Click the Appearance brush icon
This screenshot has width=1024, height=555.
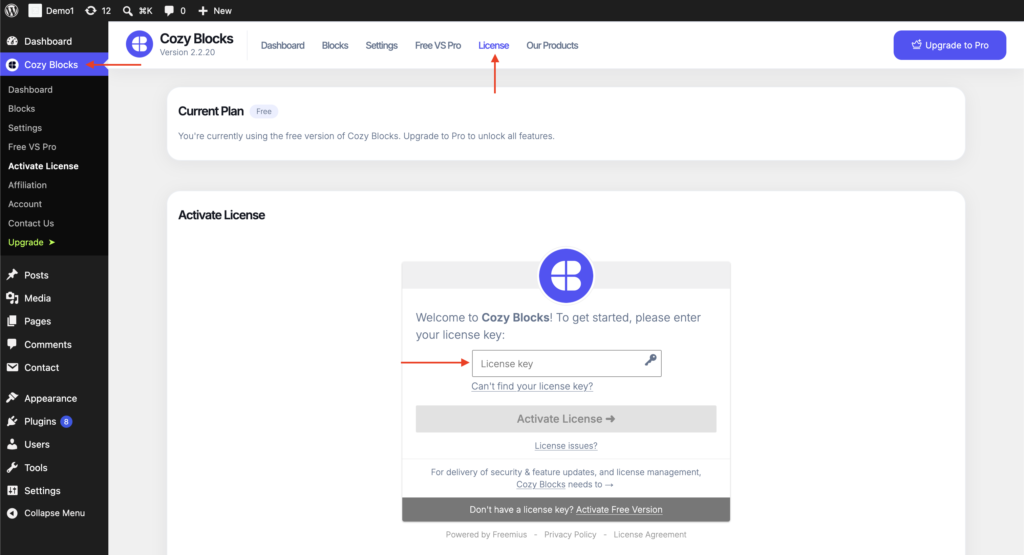[x=12, y=398]
